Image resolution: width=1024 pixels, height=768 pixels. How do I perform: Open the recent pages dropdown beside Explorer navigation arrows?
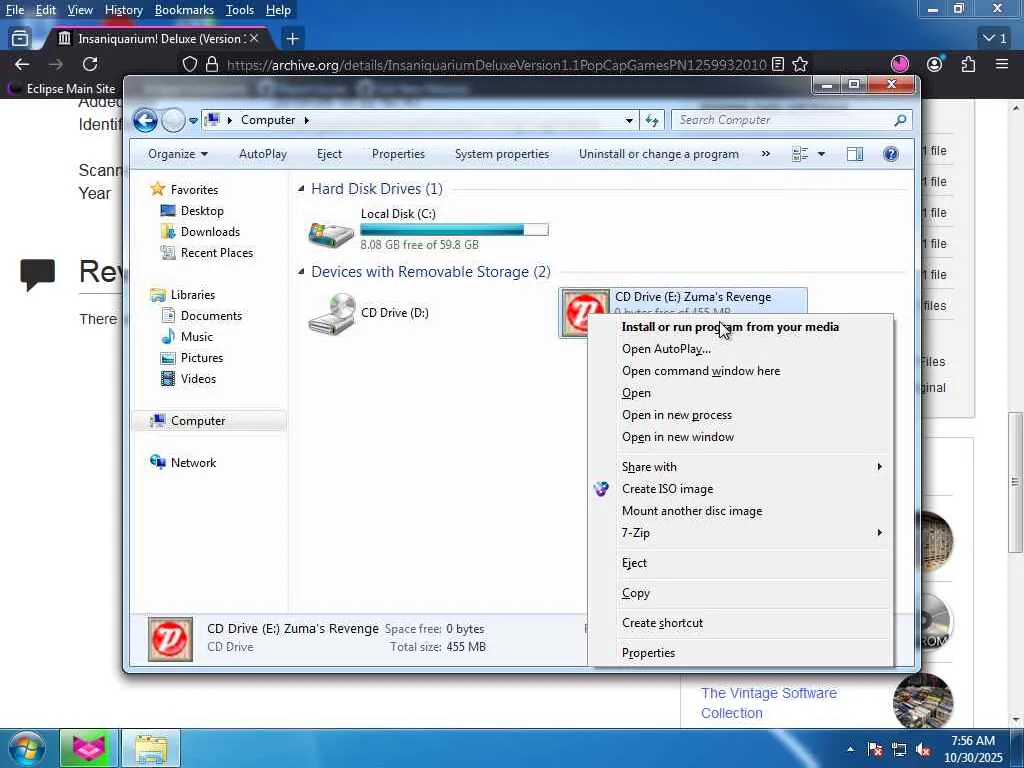pyautogui.click(x=193, y=120)
